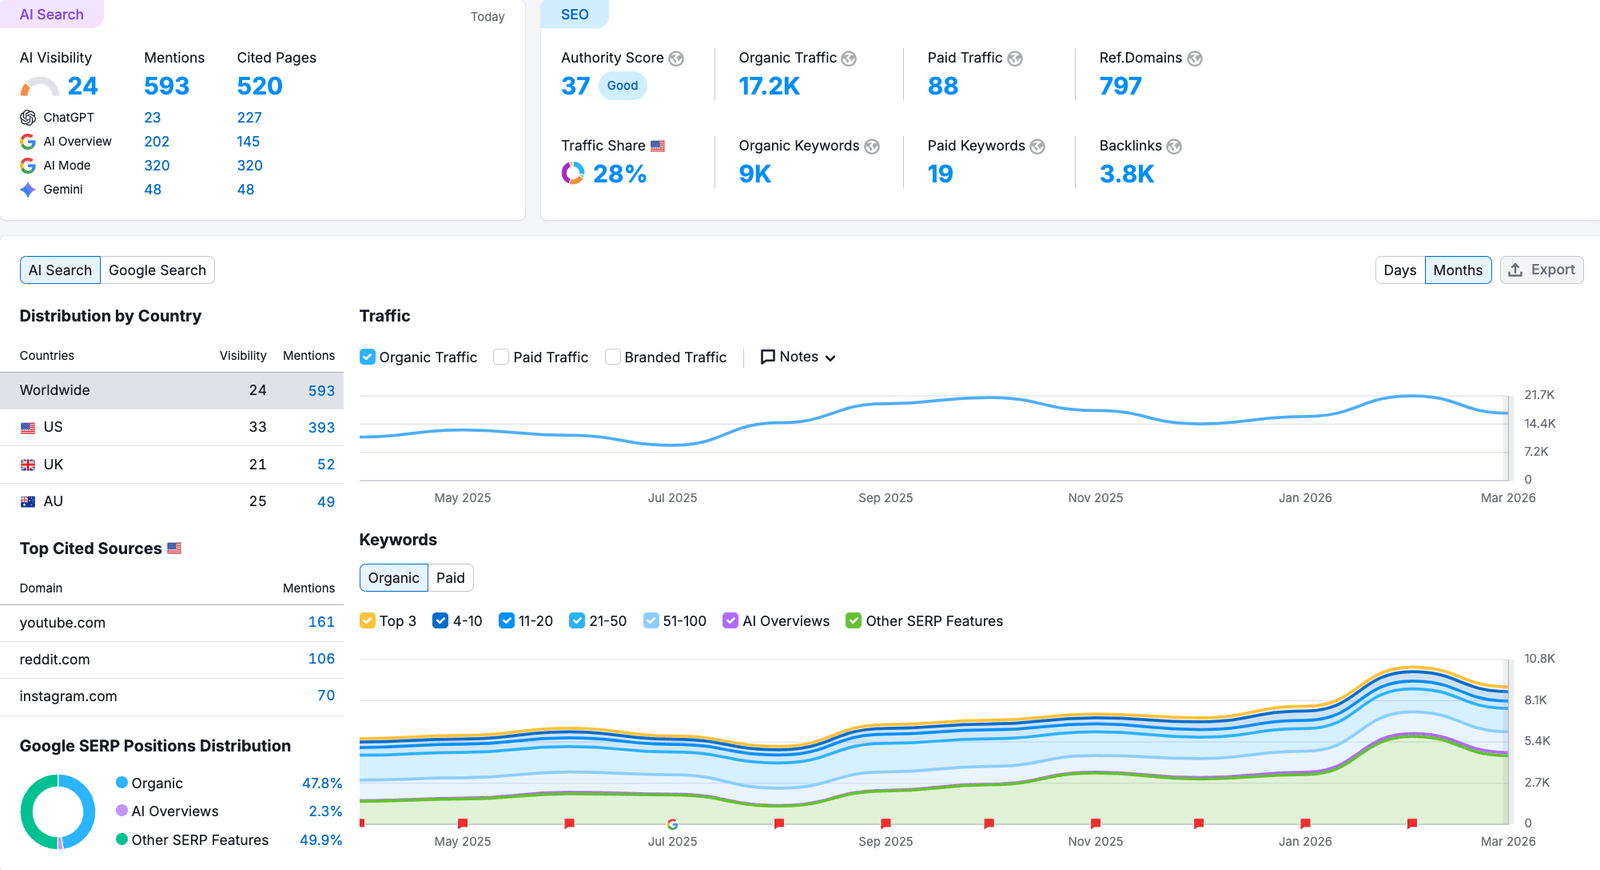Select the US row in country distribution
Image resolution: width=1600 pixels, height=870 pixels.
tap(171, 427)
